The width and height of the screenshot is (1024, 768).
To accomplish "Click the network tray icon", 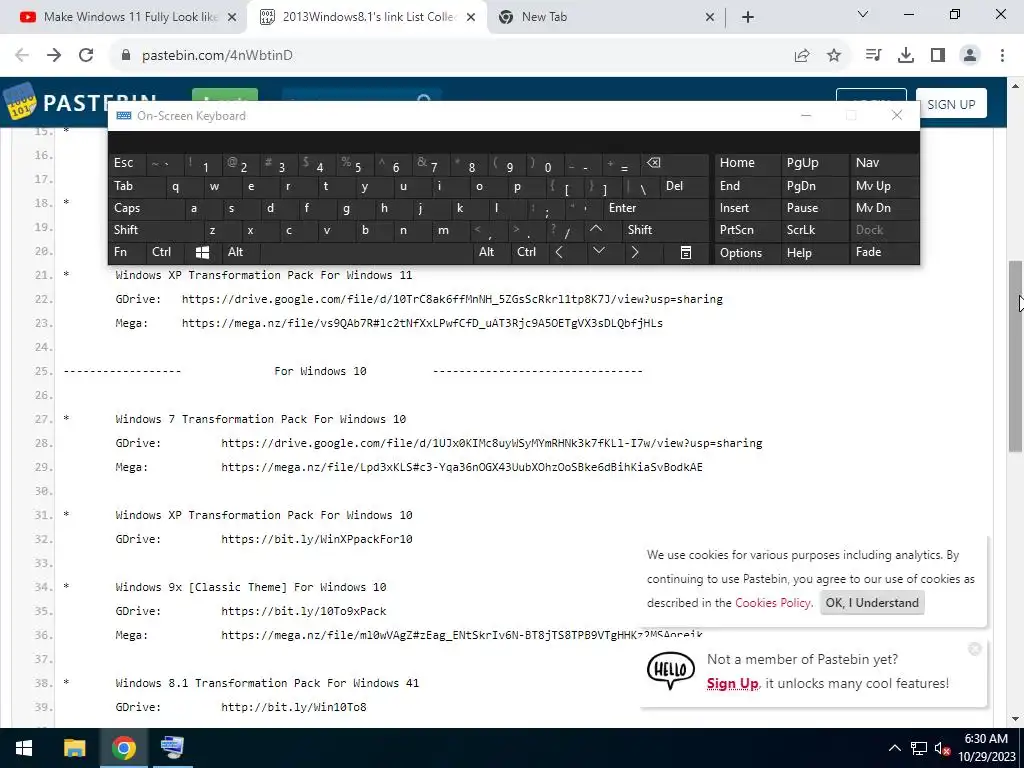I will click(919, 748).
